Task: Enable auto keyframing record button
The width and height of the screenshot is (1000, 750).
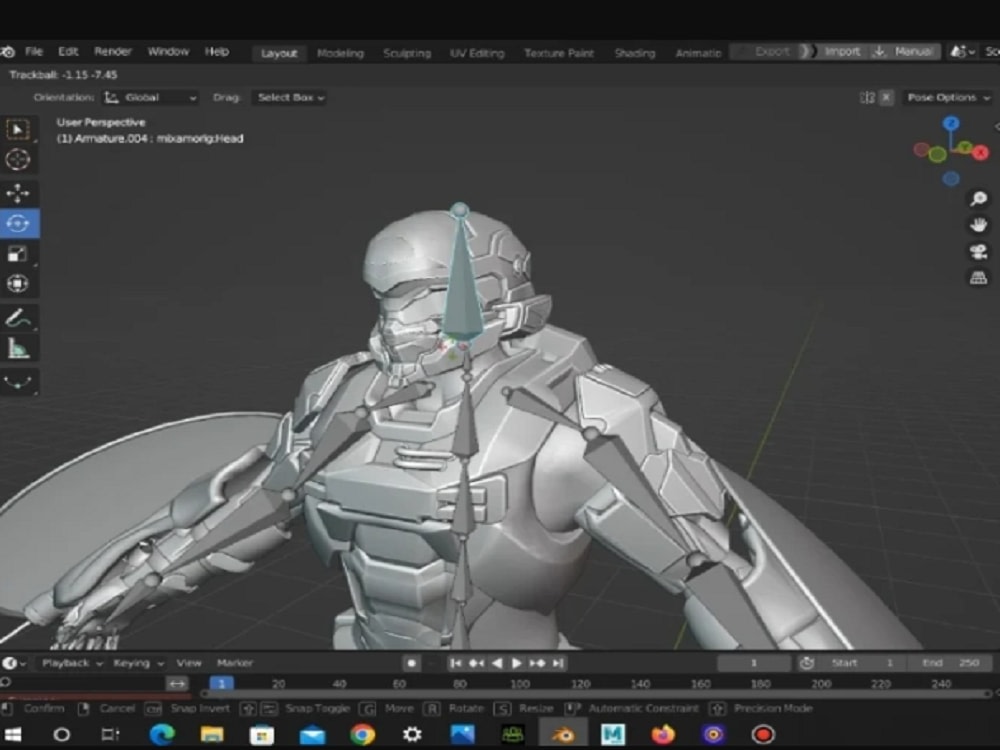Action: click(411, 662)
